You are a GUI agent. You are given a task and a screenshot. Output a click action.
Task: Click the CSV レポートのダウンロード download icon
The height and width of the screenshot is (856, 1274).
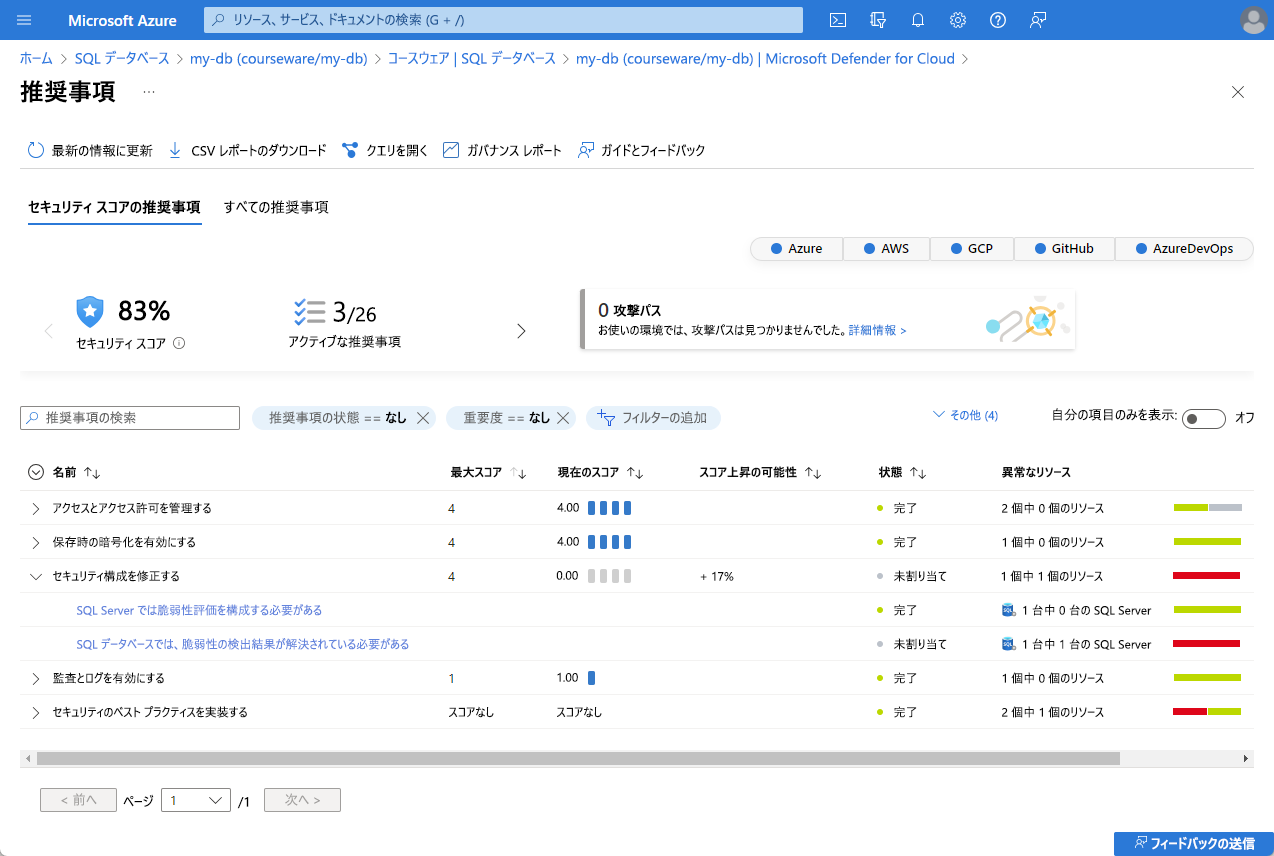click(175, 150)
